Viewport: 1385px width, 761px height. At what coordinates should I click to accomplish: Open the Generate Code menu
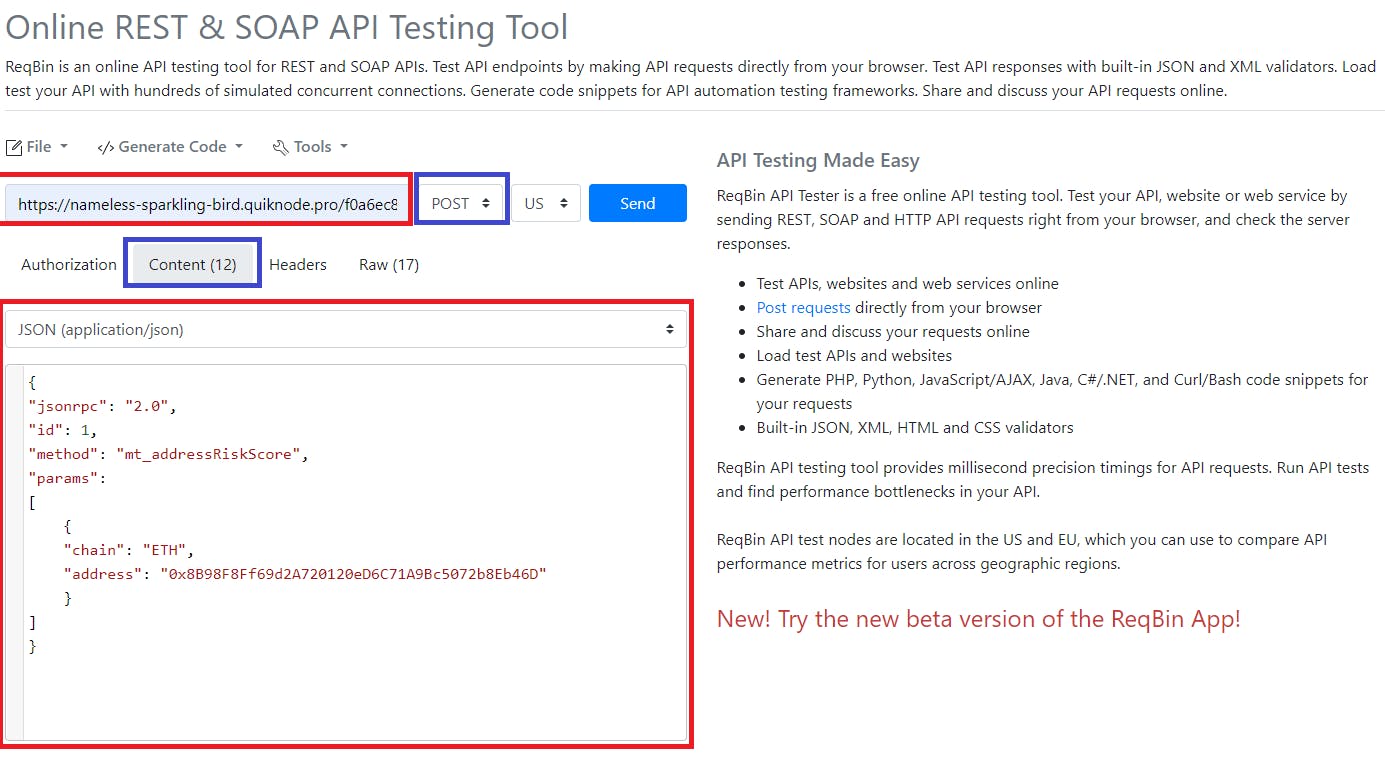[170, 147]
